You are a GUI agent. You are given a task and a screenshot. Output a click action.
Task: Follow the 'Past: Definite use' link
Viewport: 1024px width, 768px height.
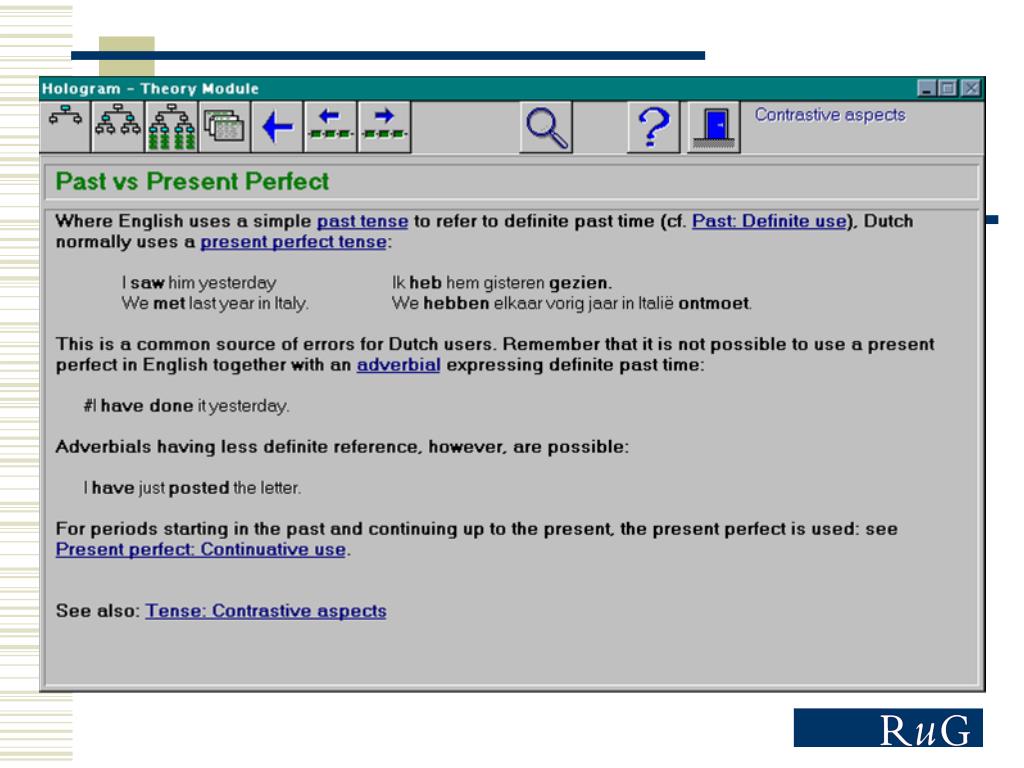pyautogui.click(x=769, y=221)
